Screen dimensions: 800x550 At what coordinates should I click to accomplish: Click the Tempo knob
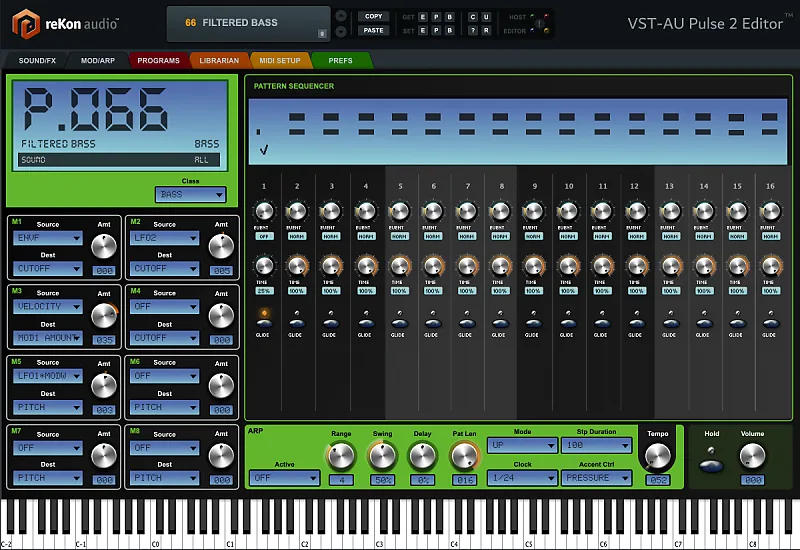tap(657, 456)
